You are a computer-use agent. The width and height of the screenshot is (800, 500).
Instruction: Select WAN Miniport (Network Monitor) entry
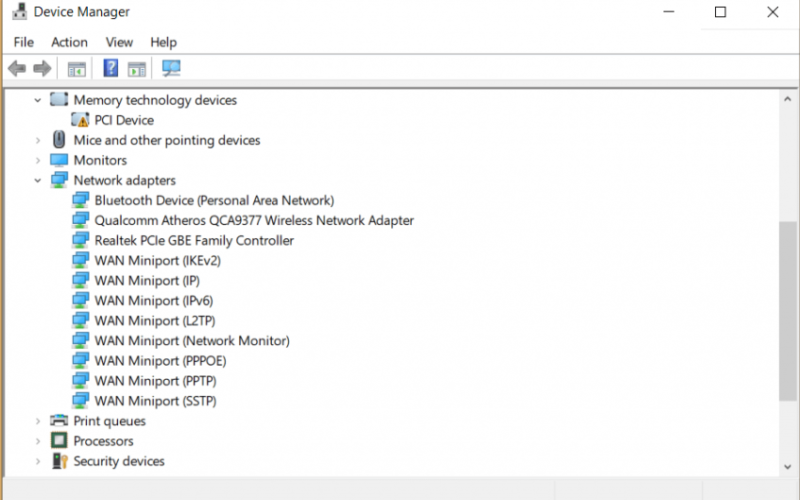[192, 341]
